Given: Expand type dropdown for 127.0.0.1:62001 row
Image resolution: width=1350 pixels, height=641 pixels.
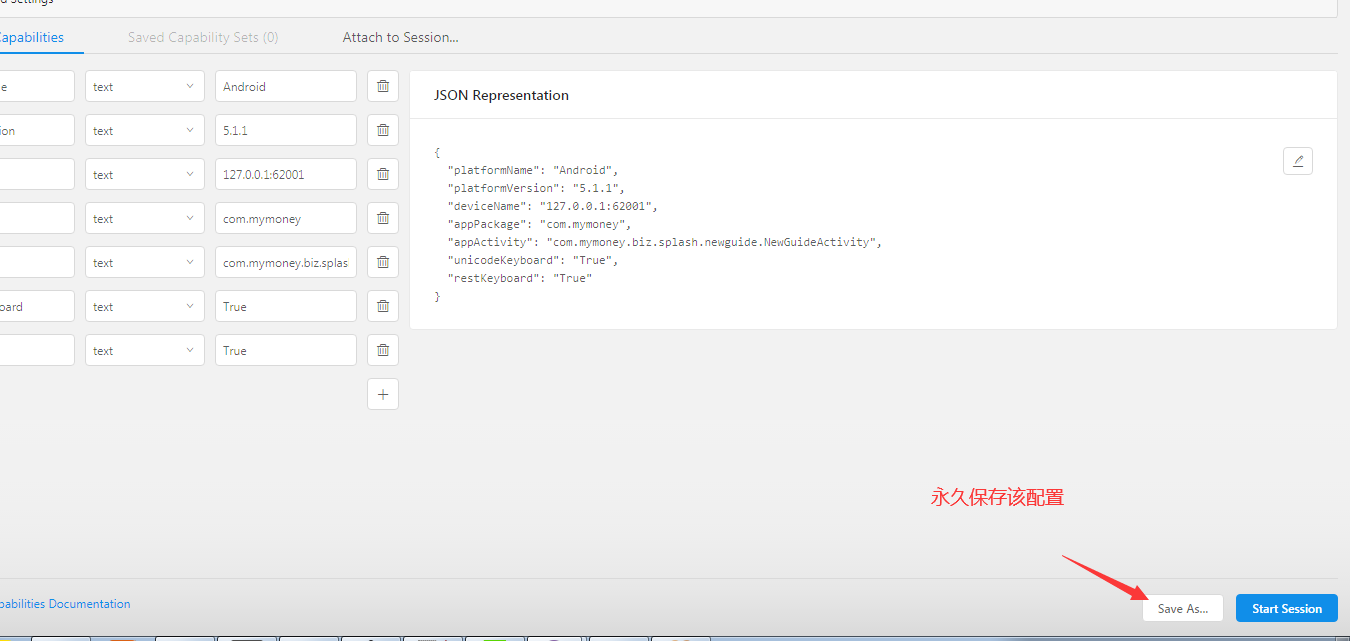Looking at the screenshot, I should [145, 174].
